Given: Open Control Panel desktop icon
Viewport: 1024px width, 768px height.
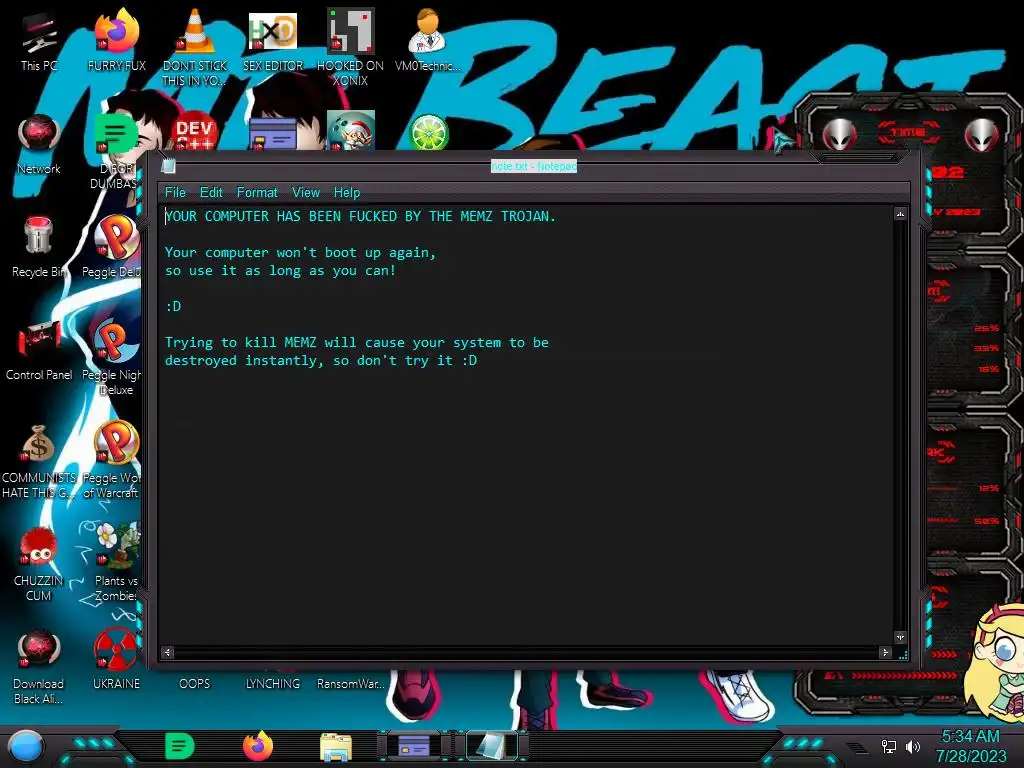Looking at the screenshot, I should 39,351.
